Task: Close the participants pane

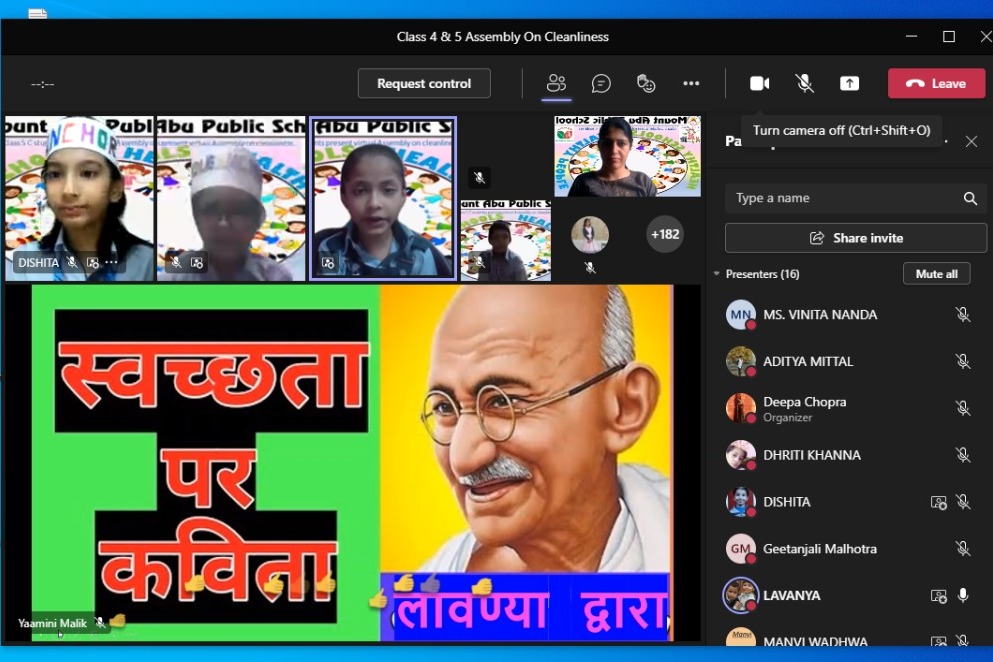Action: coord(971,141)
